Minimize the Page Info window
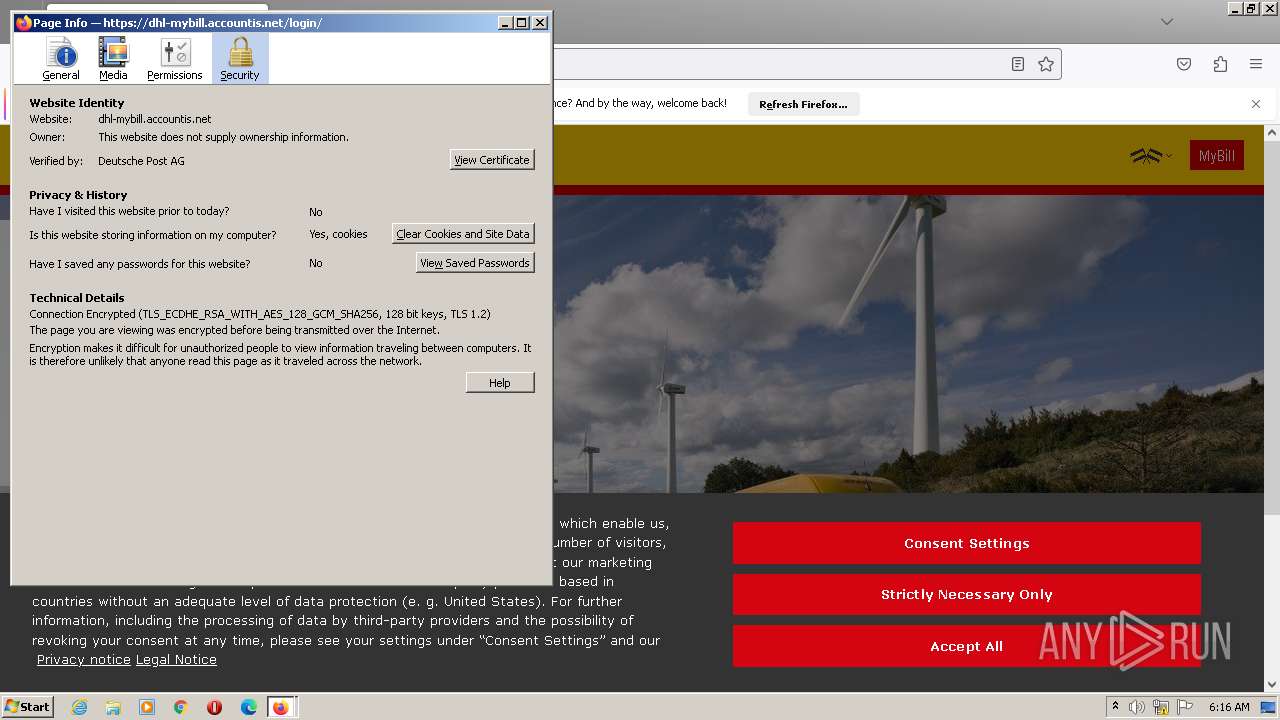1280x720 pixels. (x=506, y=22)
